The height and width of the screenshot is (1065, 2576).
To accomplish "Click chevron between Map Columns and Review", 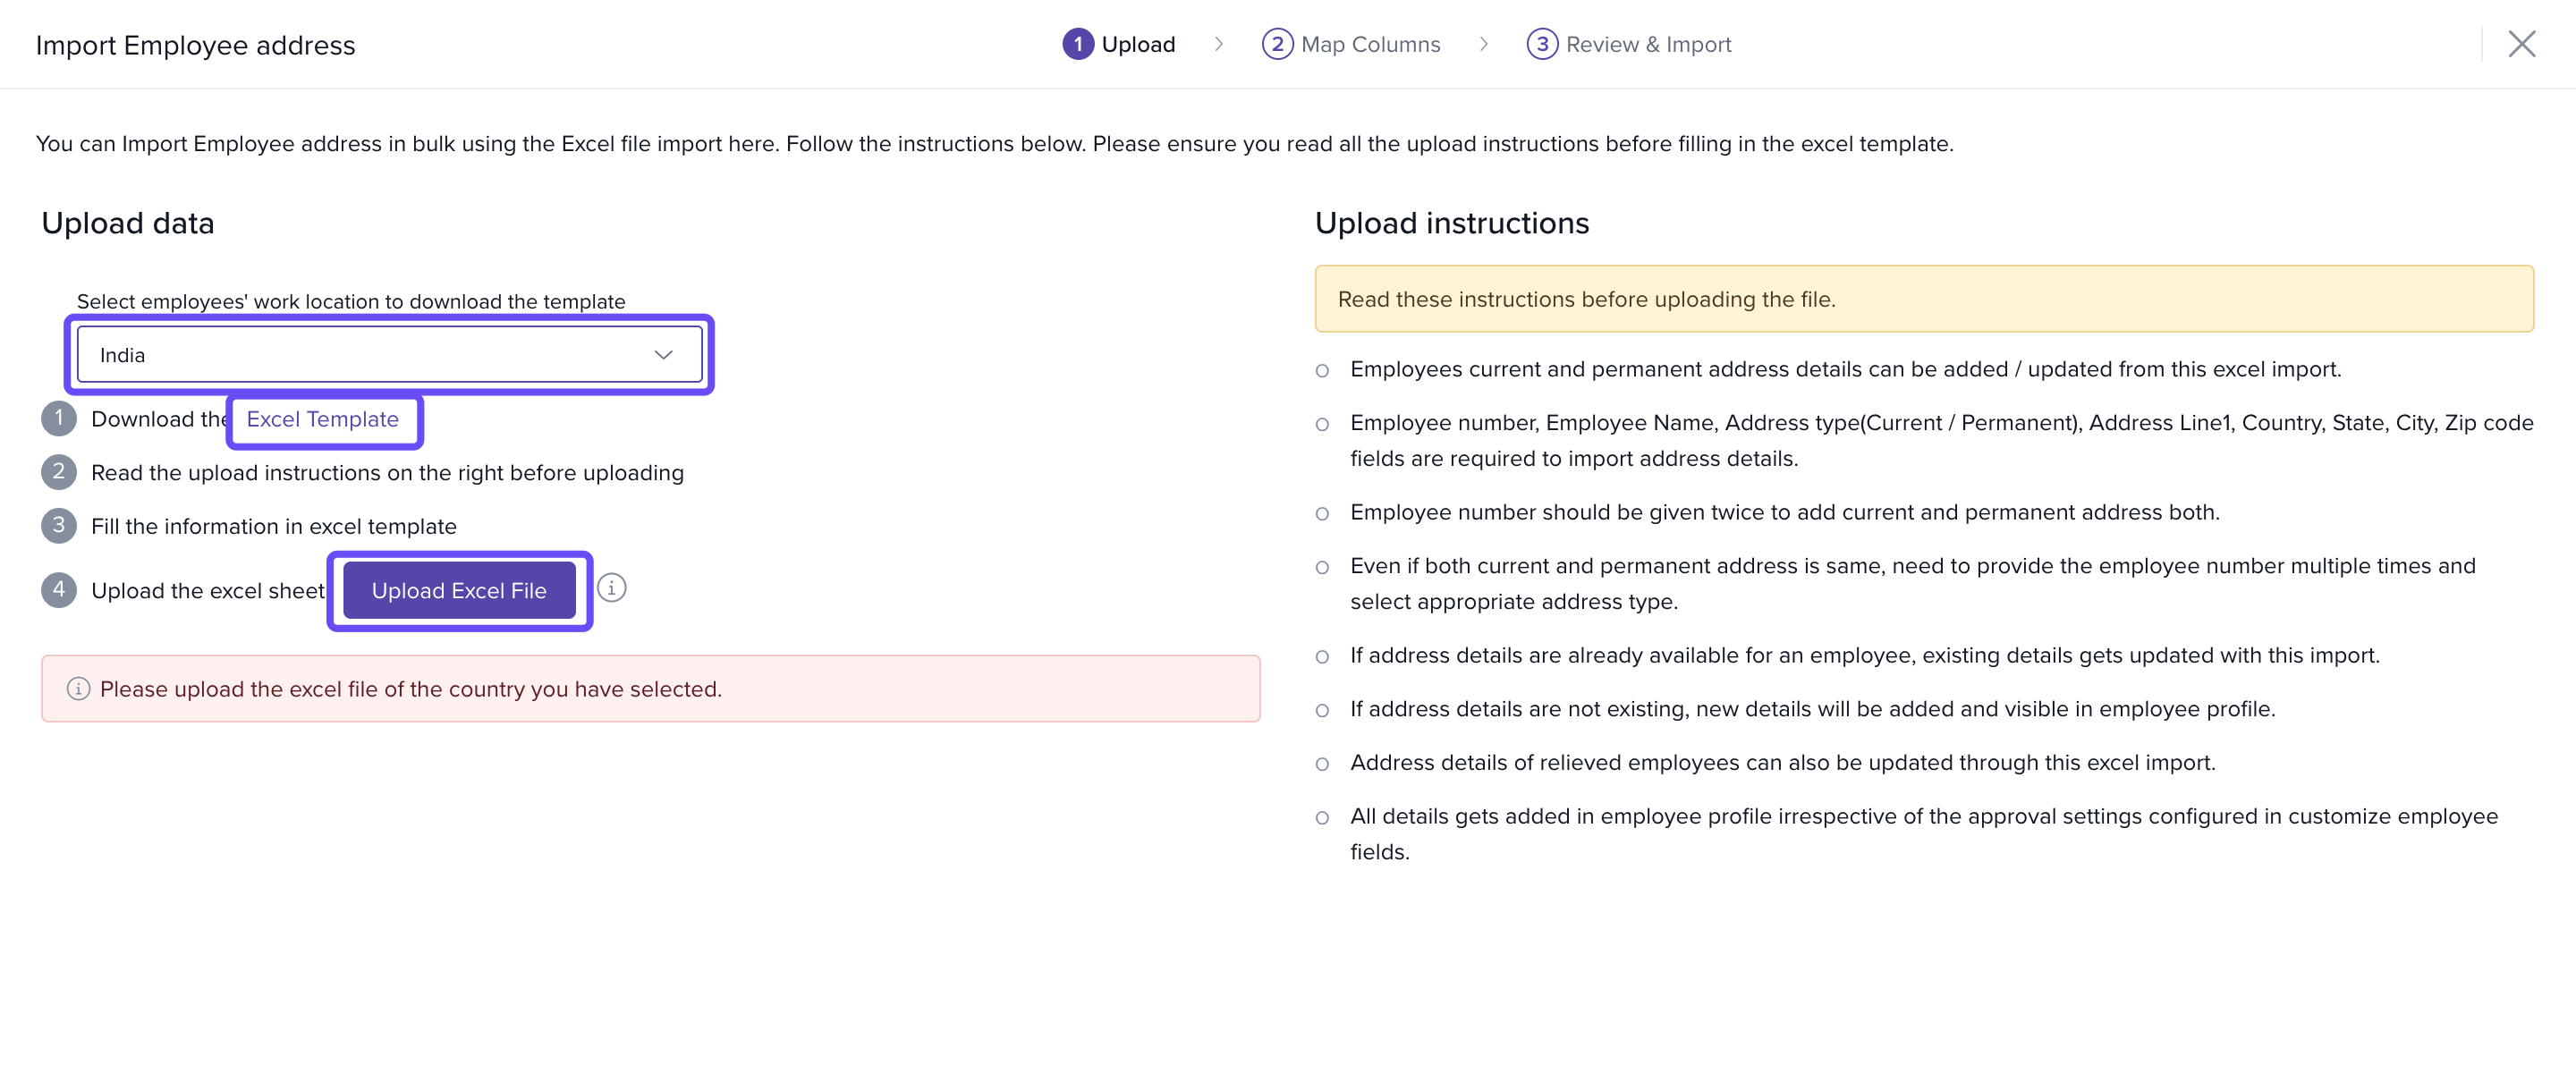I will point(1483,44).
